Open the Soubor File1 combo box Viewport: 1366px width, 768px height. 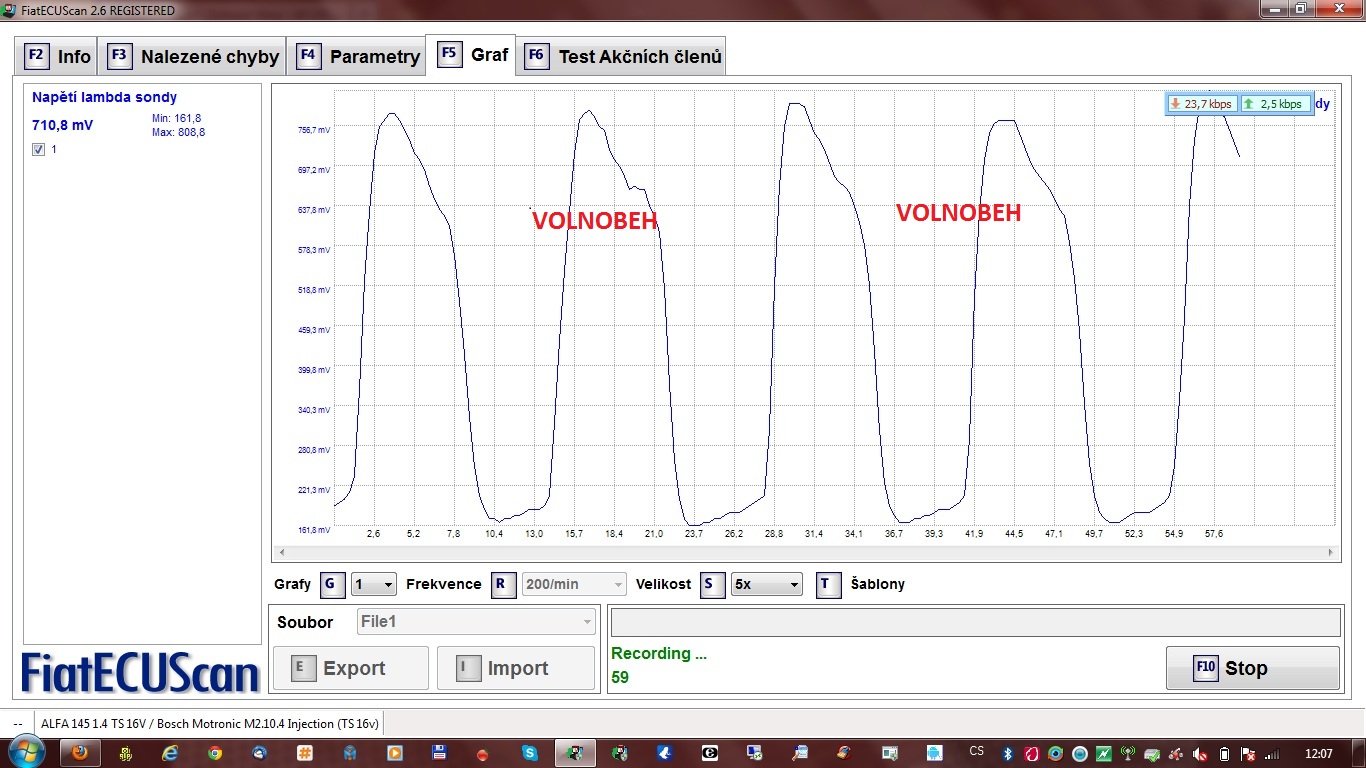[x=477, y=622]
